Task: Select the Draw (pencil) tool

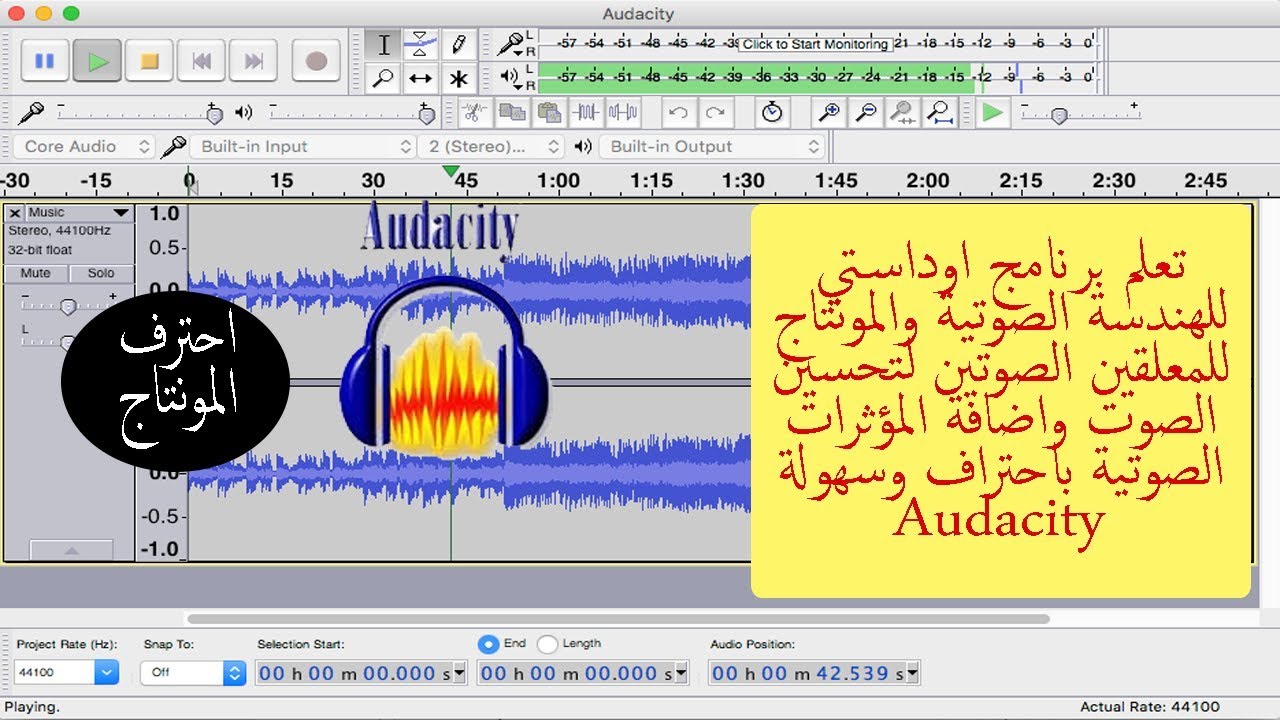Action: [459, 45]
